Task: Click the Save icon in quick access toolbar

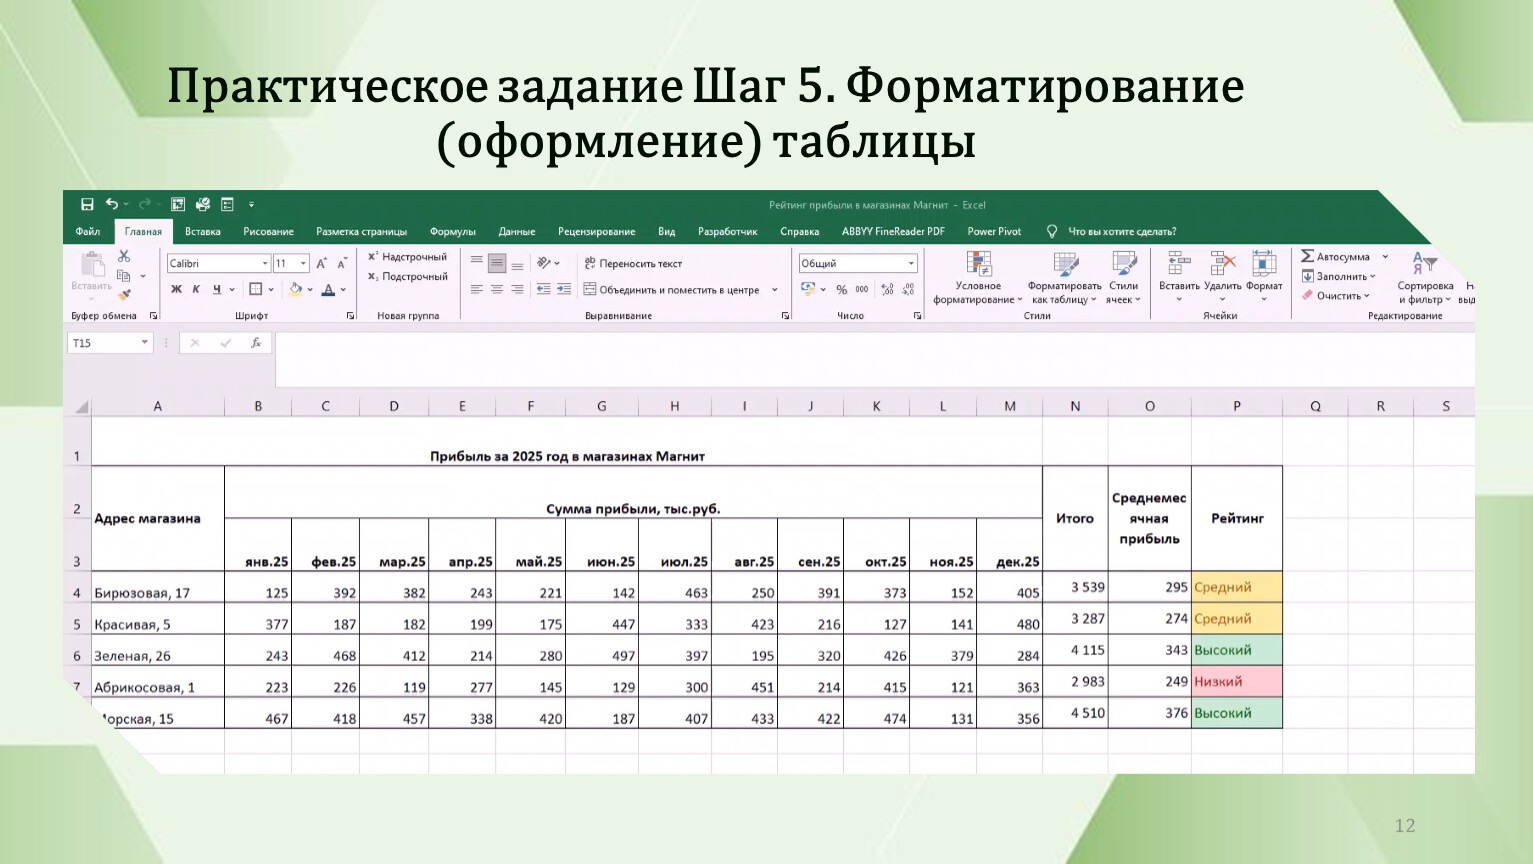Action: [87, 205]
